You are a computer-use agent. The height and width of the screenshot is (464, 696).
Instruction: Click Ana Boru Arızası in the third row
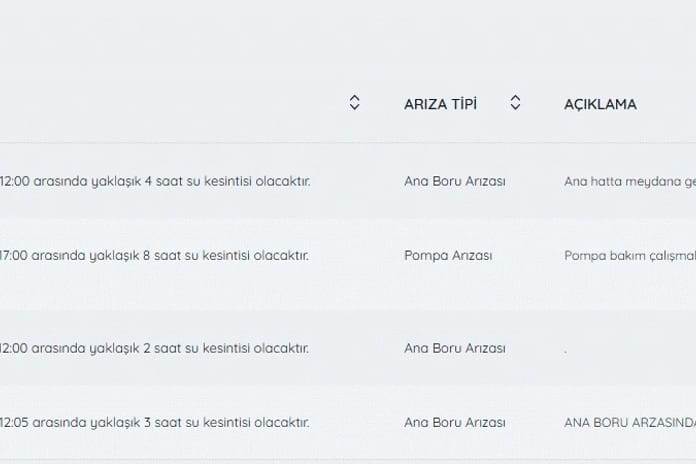[454, 349]
